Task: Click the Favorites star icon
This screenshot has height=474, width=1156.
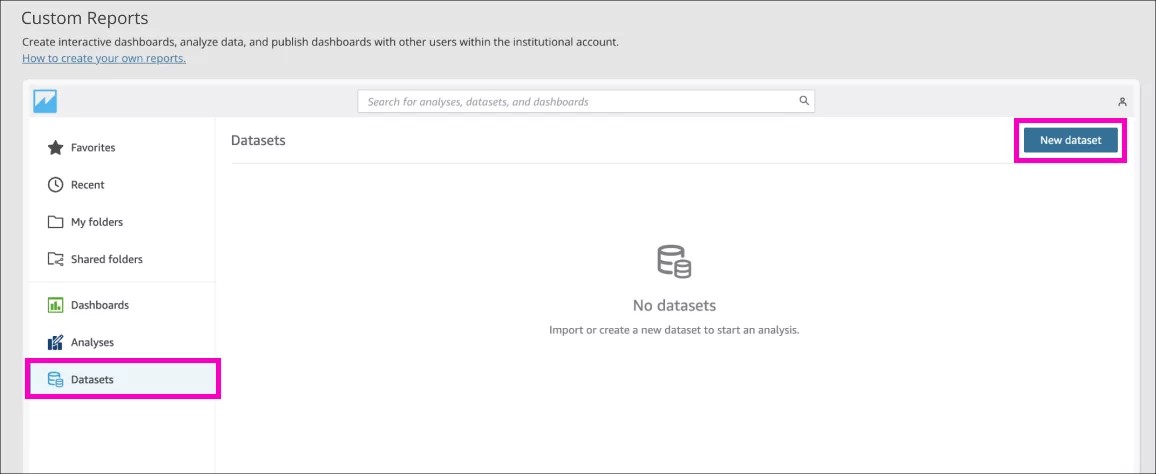Action: (56, 148)
